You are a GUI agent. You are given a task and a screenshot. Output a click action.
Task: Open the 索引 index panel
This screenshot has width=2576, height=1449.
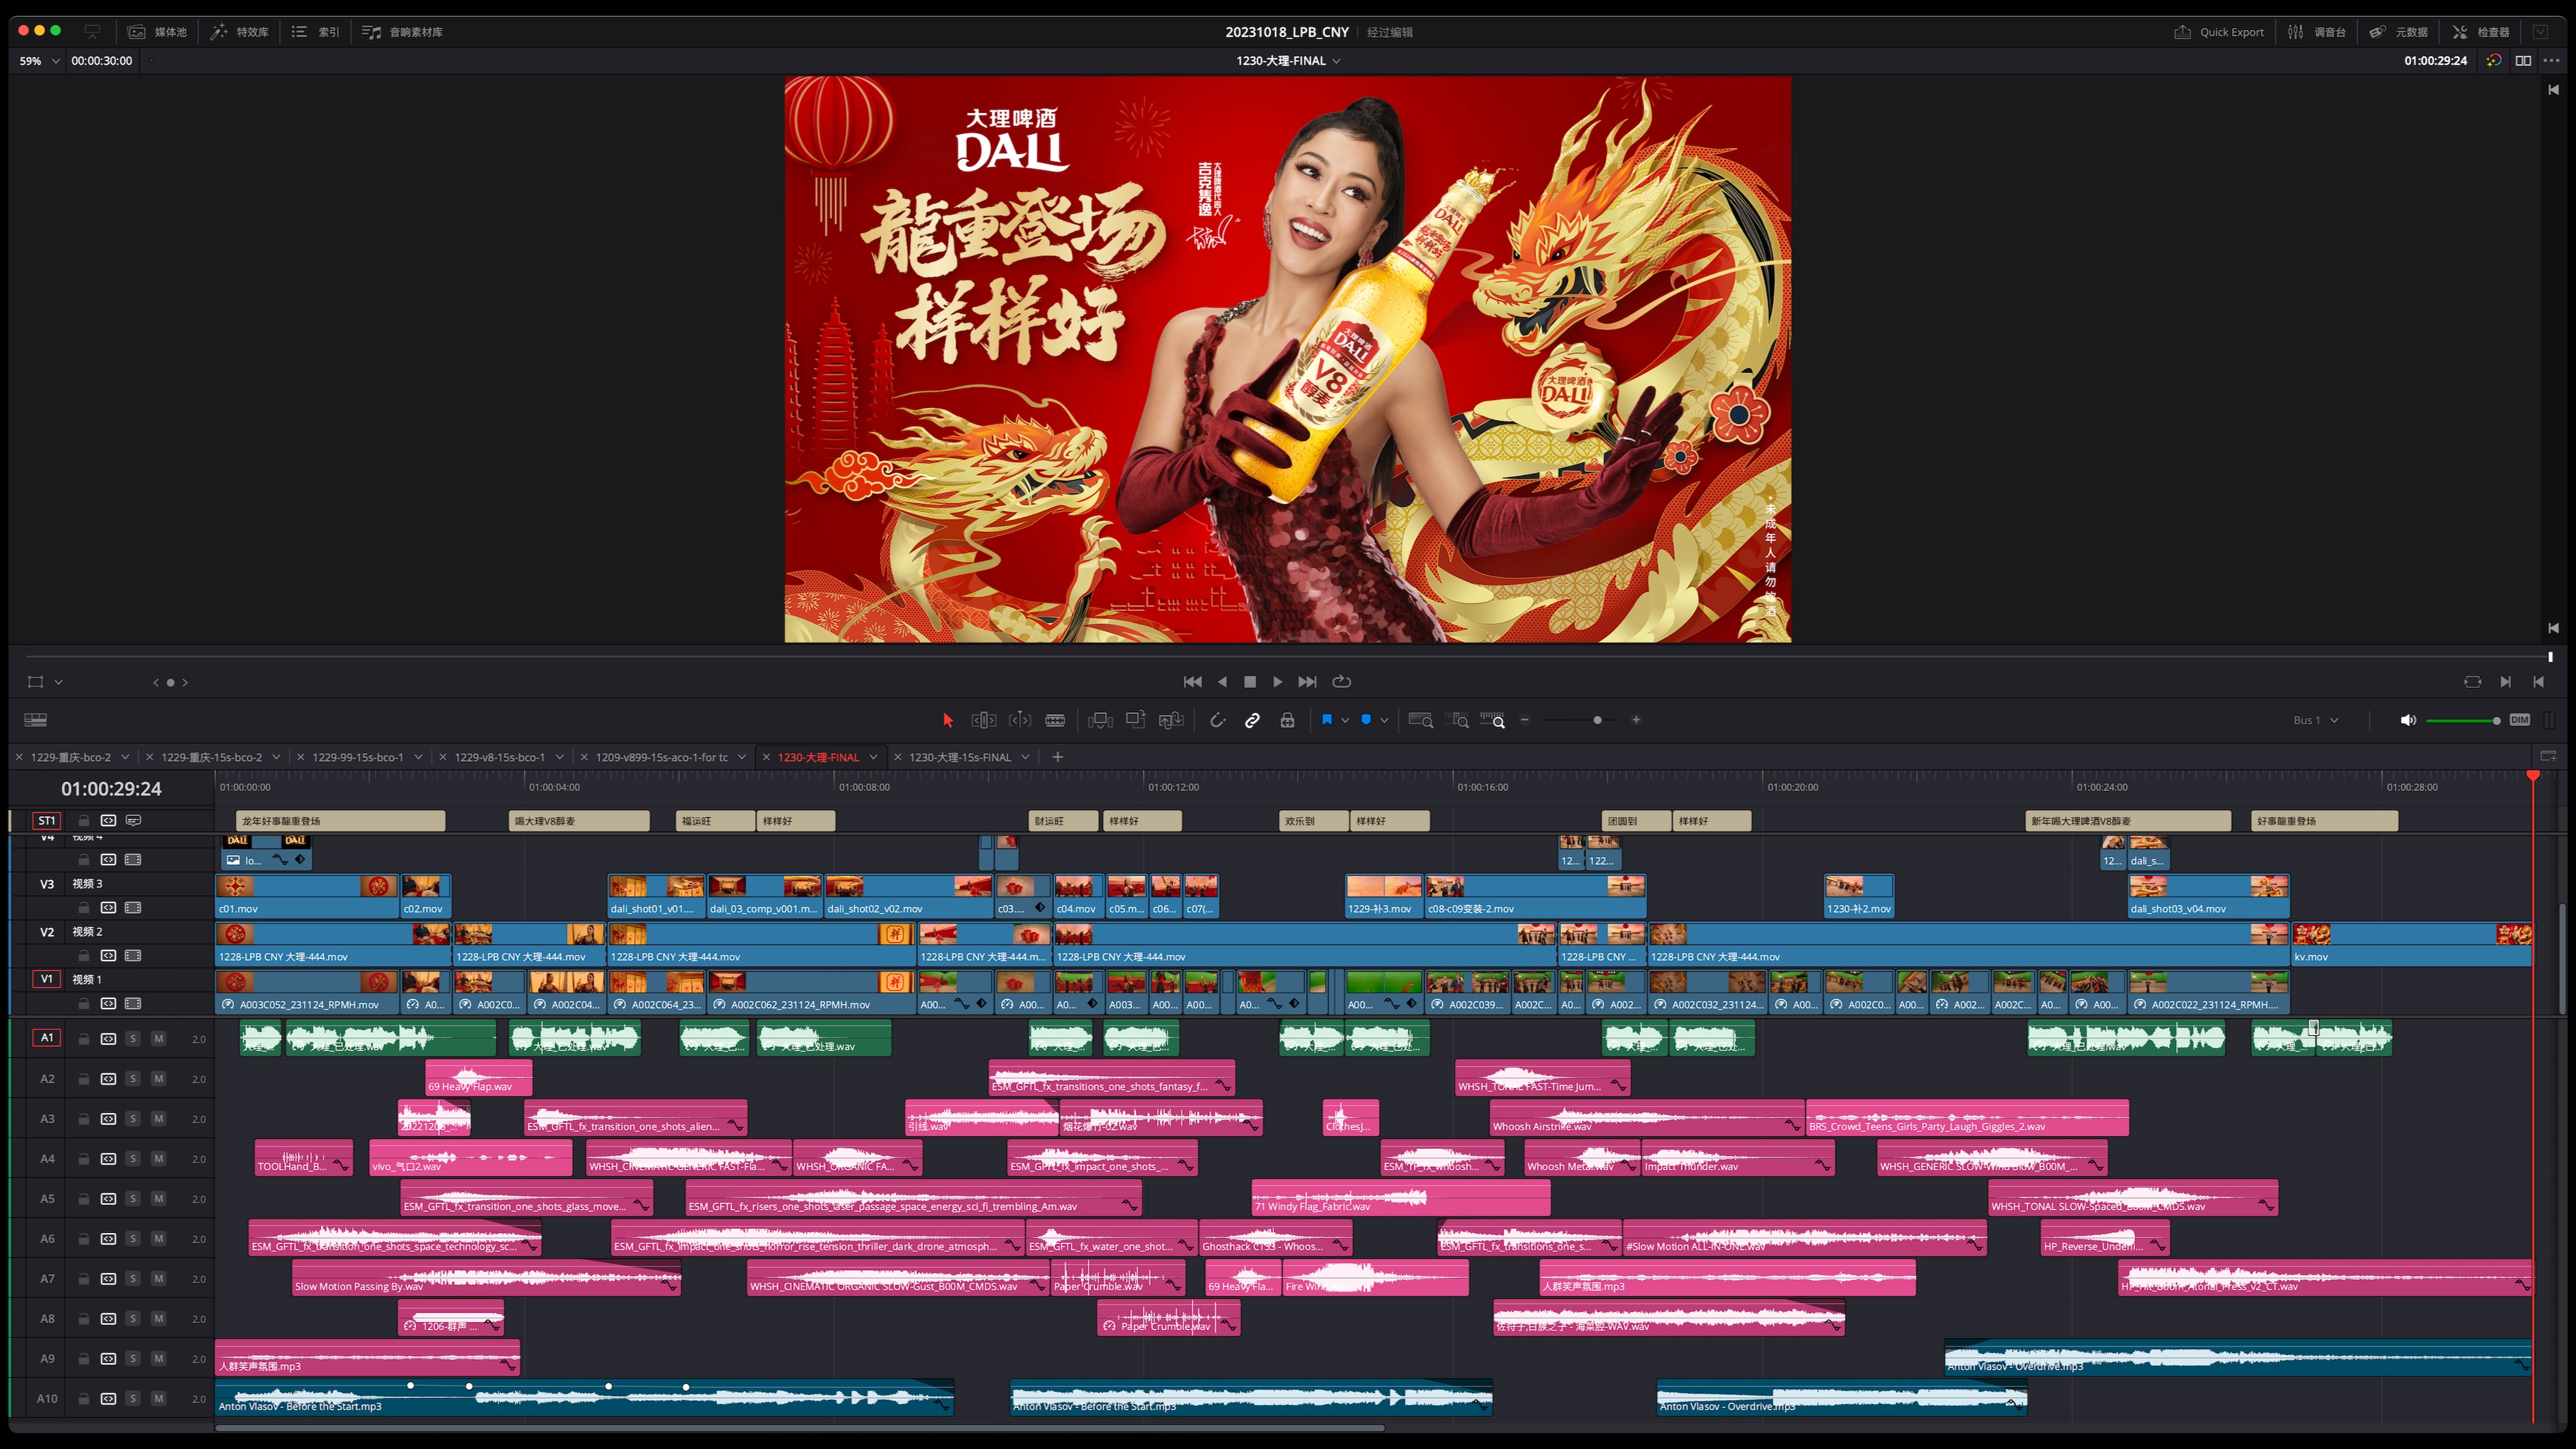point(316,32)
